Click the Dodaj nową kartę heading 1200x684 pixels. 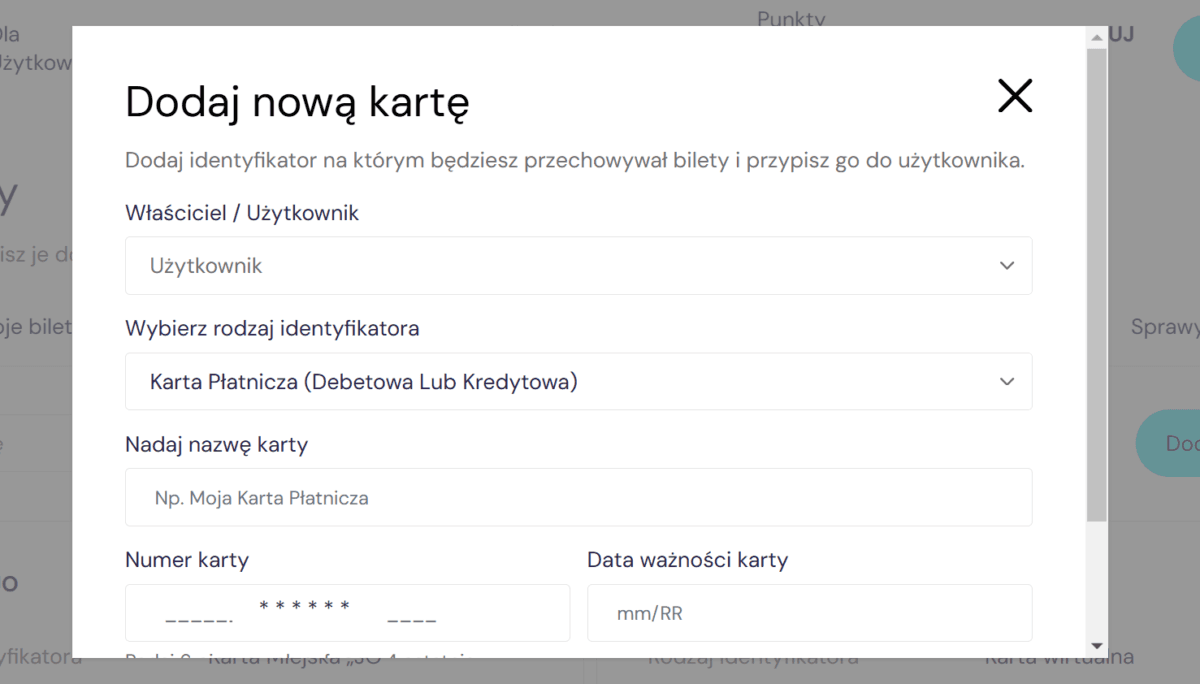coord(297,102)
